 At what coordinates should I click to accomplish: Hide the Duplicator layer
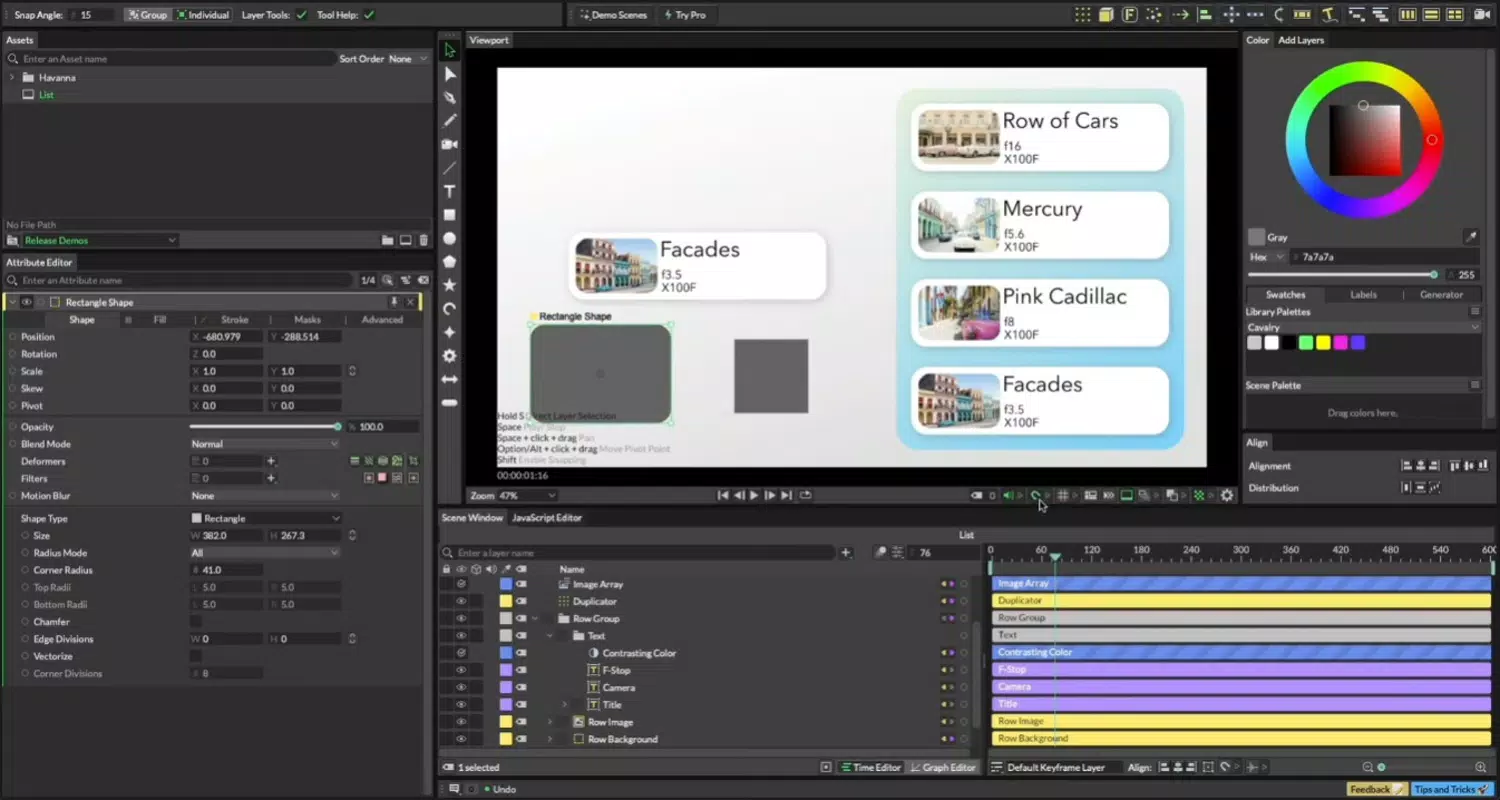461,601
